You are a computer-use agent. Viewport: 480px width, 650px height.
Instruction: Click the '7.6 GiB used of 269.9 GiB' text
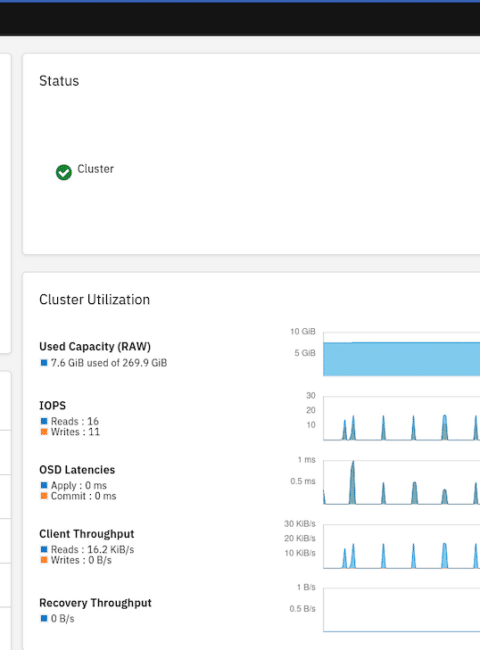109,363
